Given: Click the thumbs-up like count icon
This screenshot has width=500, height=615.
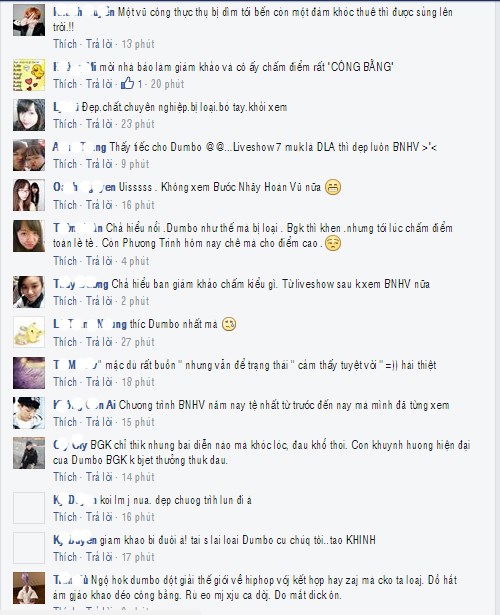Looking at the screenshot, I should coord(127,84).
